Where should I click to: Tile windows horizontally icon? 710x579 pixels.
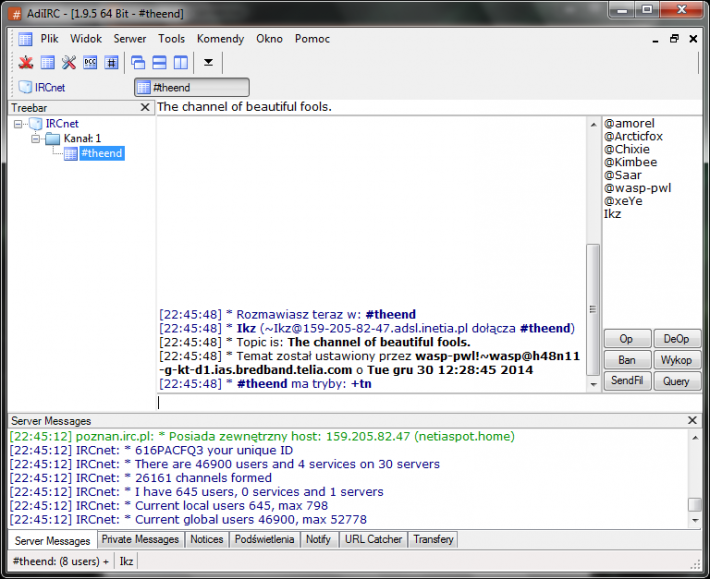[x=159, y=62]
